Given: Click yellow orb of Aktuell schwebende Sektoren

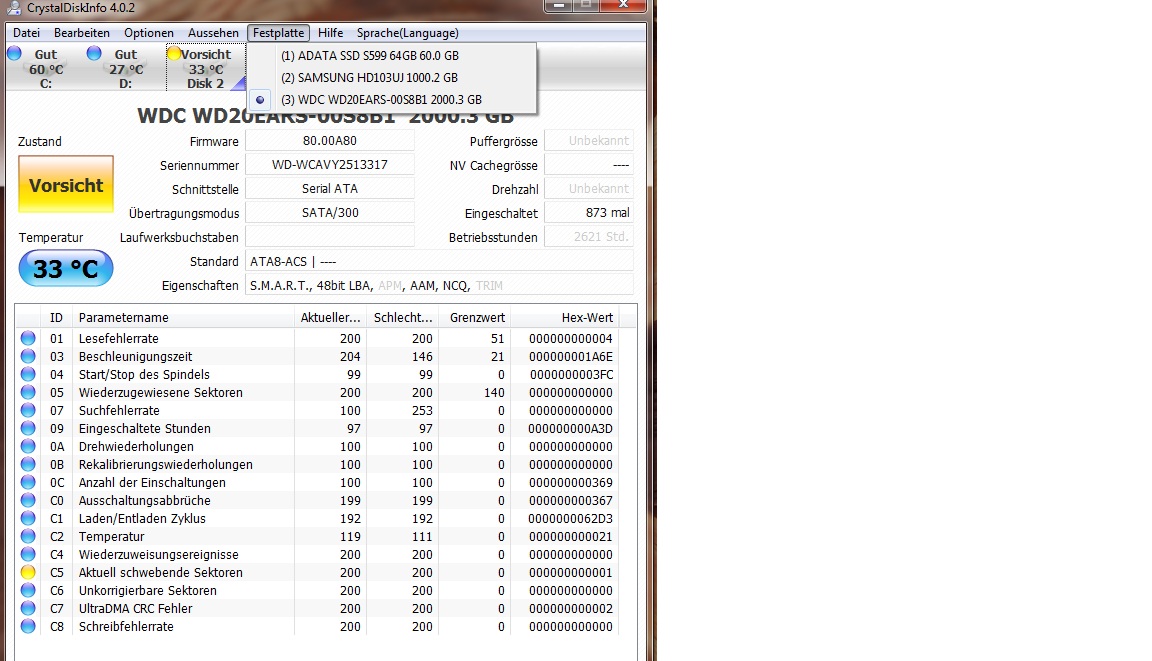Looking at the screenshot, I should [x=28, y=572].
